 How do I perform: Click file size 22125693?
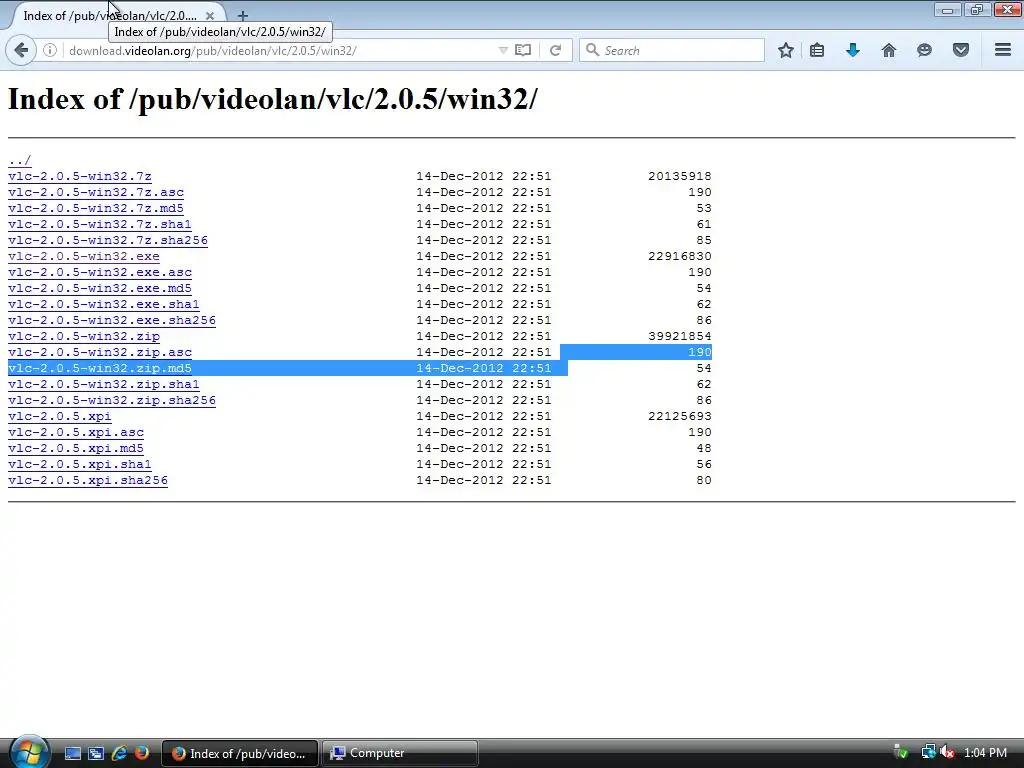pyautogui.click(x=679, y=416)
